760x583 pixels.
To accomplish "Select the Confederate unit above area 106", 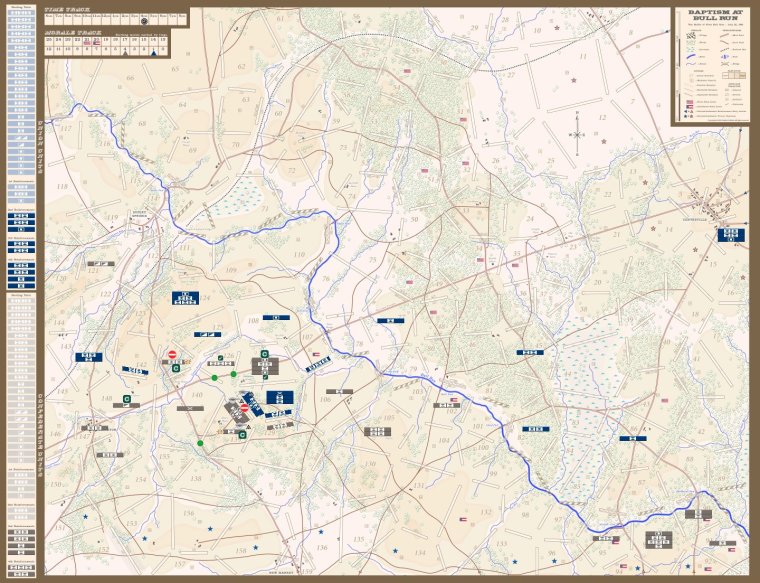I will click(x=339, y=391).
